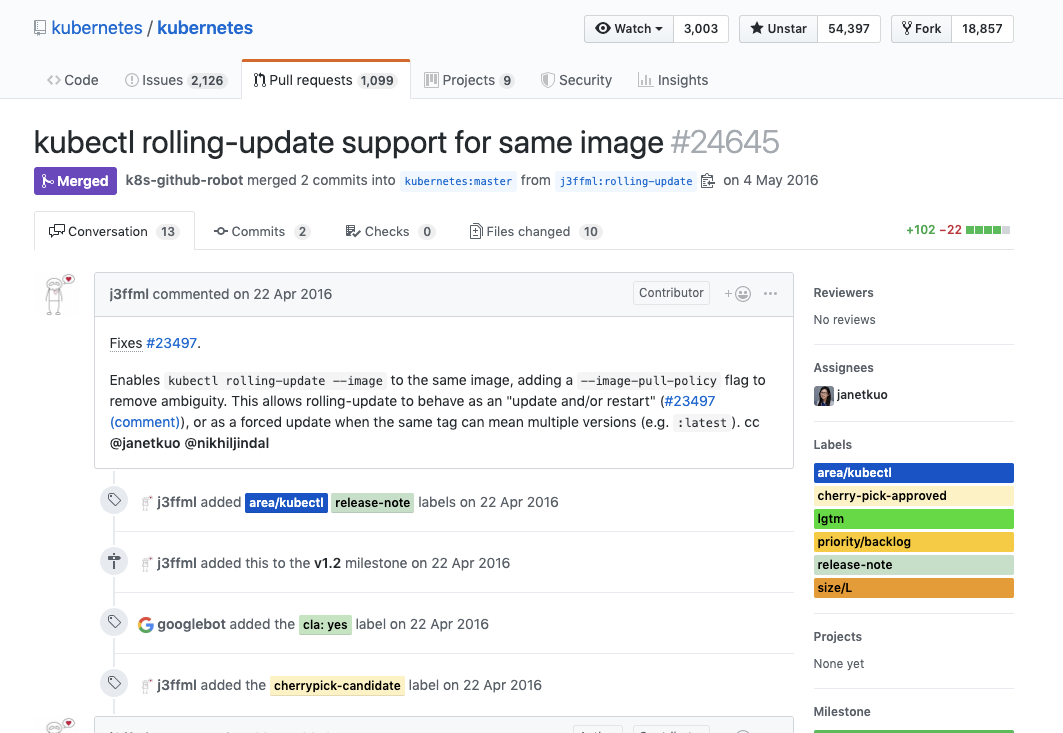Click j3ffml author name in comment header
This screenshot has height=733, width=1063.
tap(129, 294)
